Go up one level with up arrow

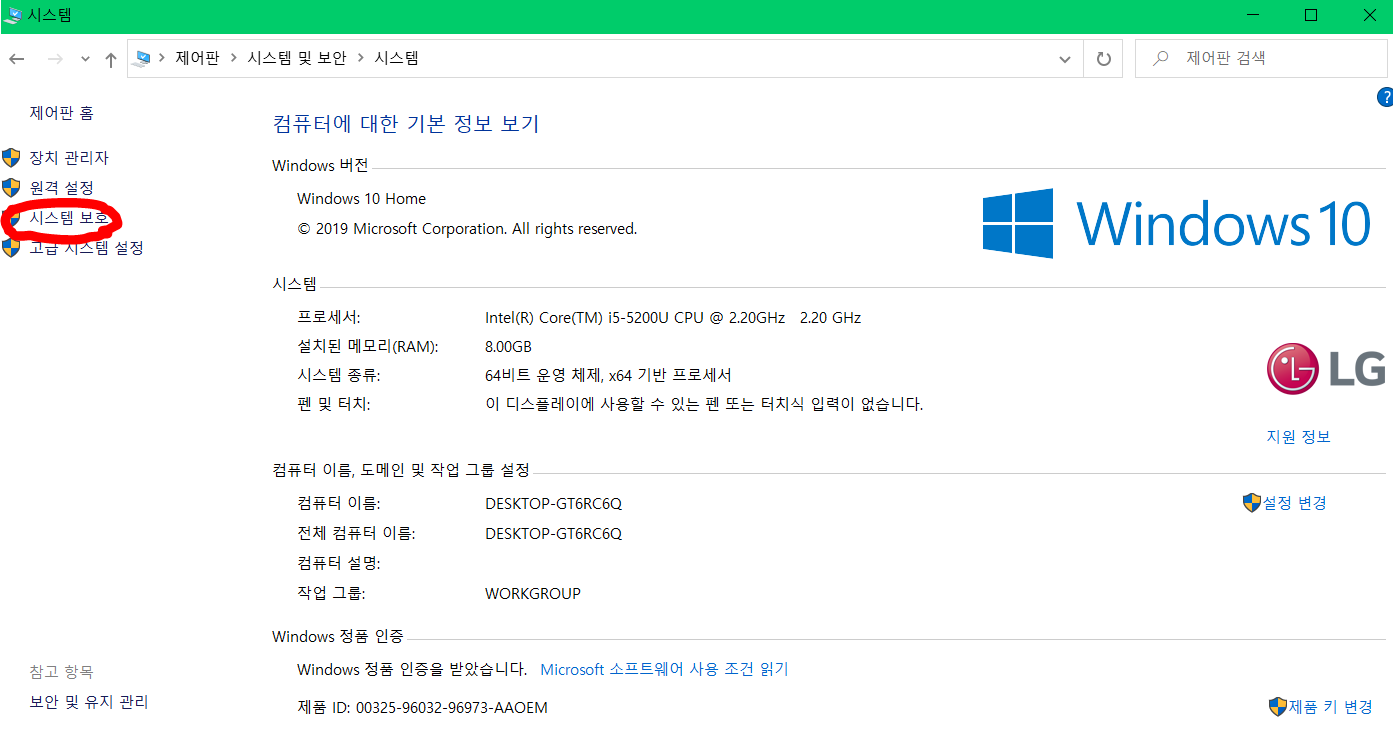[111, 59]
